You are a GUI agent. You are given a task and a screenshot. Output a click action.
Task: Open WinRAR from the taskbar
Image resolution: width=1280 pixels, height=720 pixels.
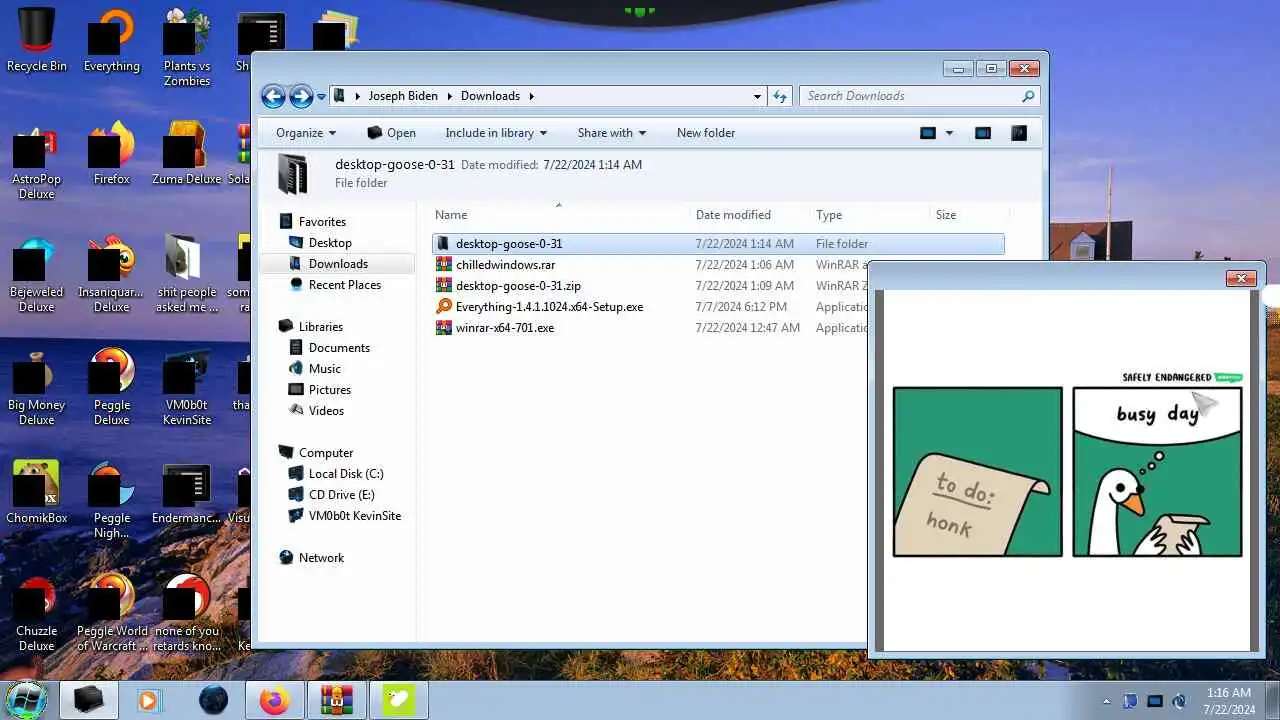(336, 700)
